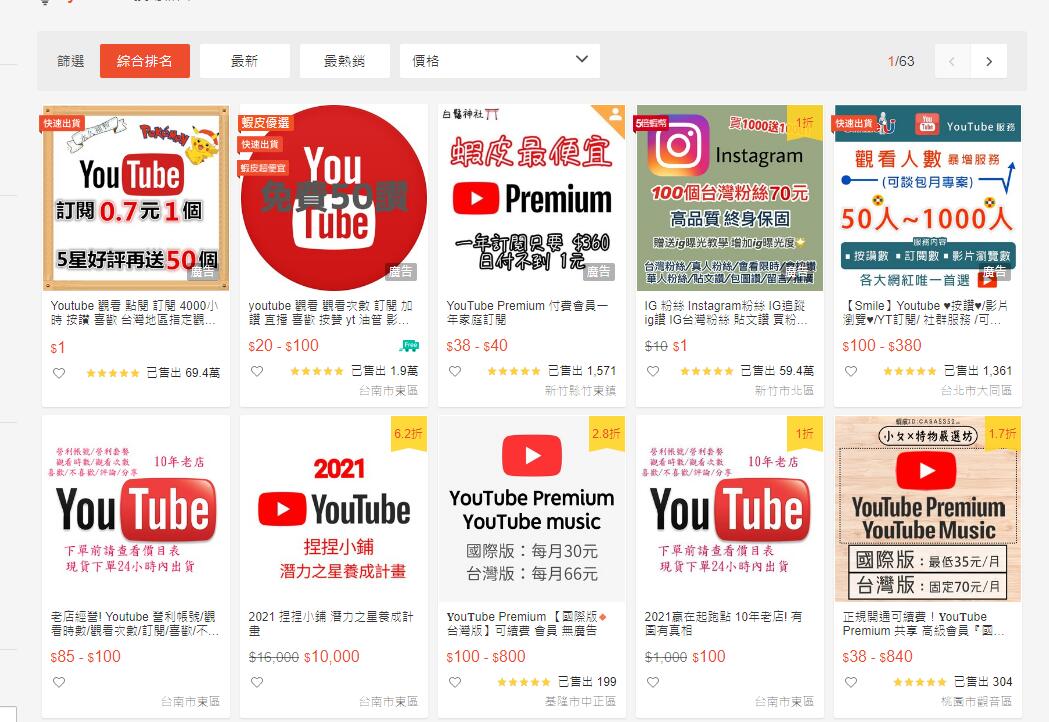Click sold count "已售出 59.4萬"
Screen dimensions: 1049x722
pos(777,371)
